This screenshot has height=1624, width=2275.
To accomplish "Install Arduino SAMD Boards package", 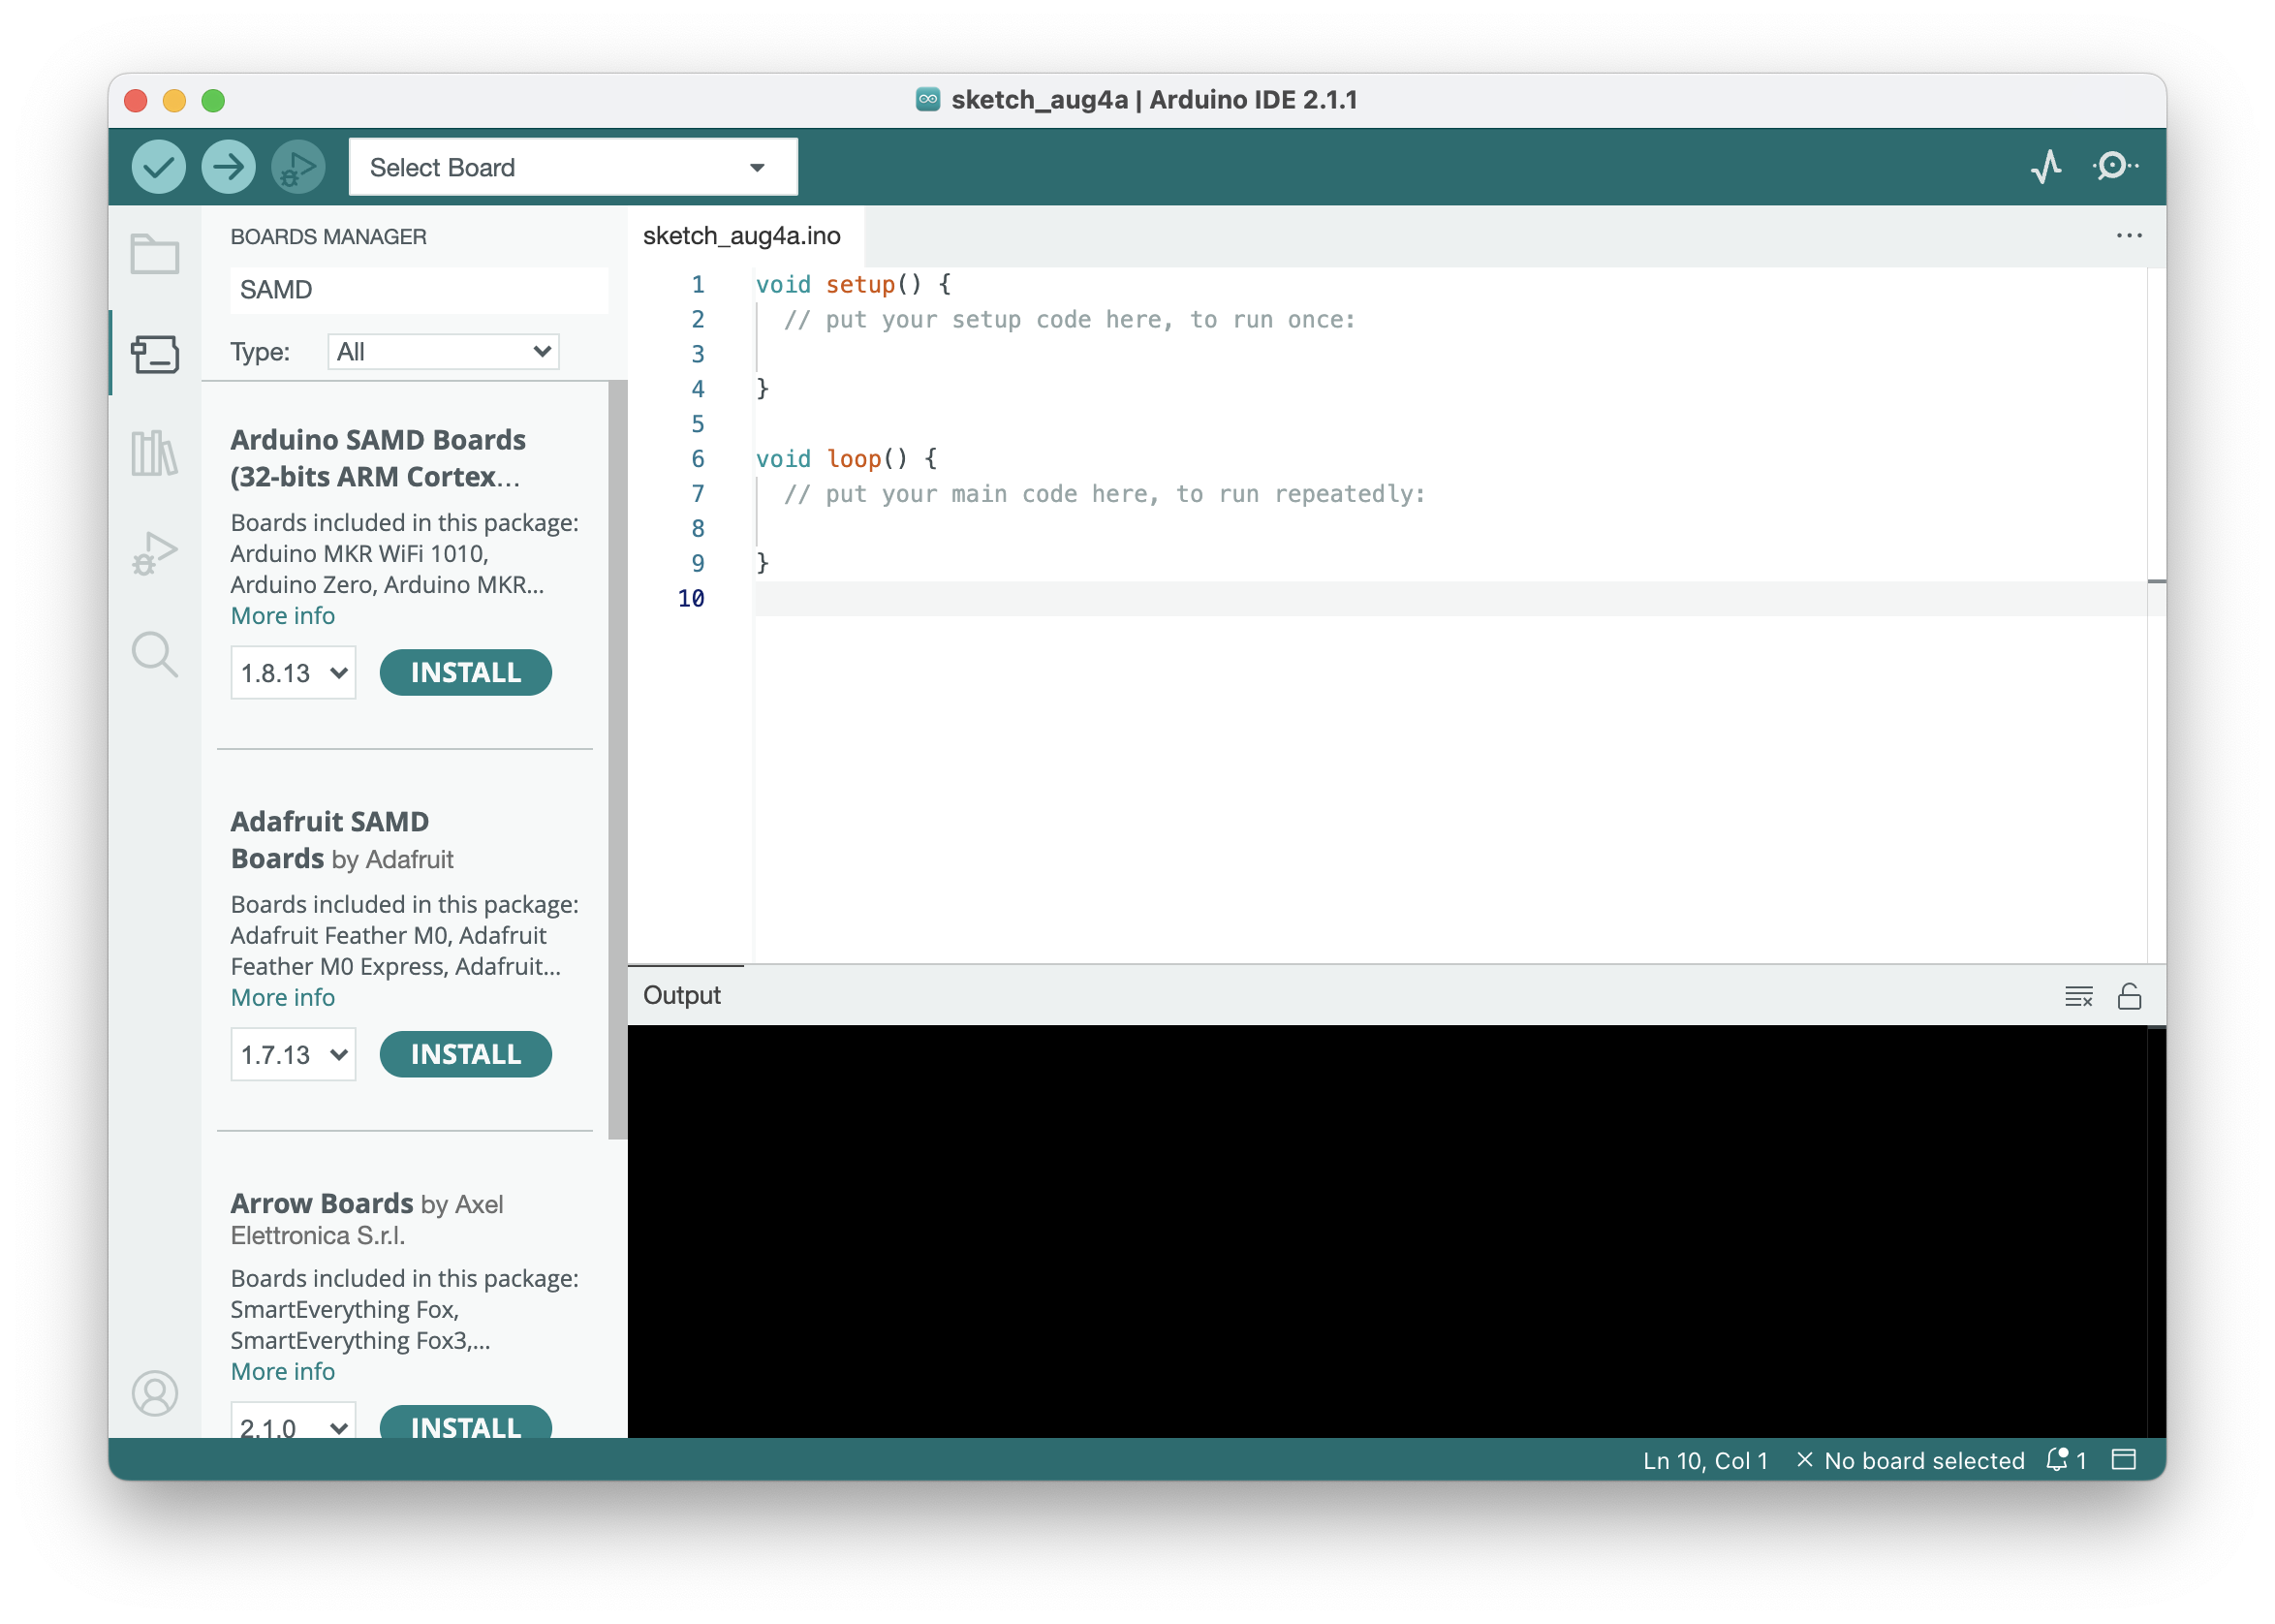I will click(x=466, y=673).
